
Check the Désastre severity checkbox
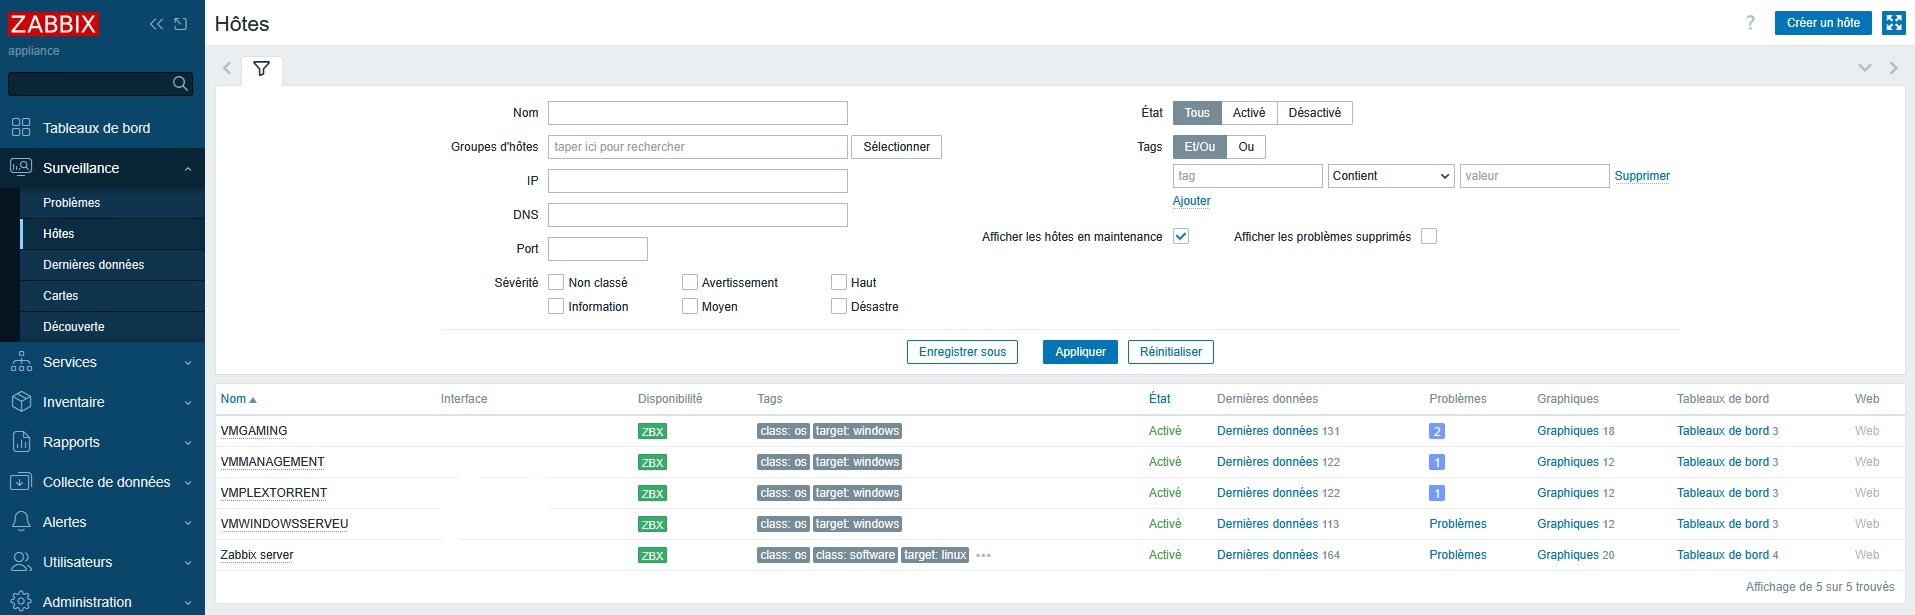[x=839, y=307]
